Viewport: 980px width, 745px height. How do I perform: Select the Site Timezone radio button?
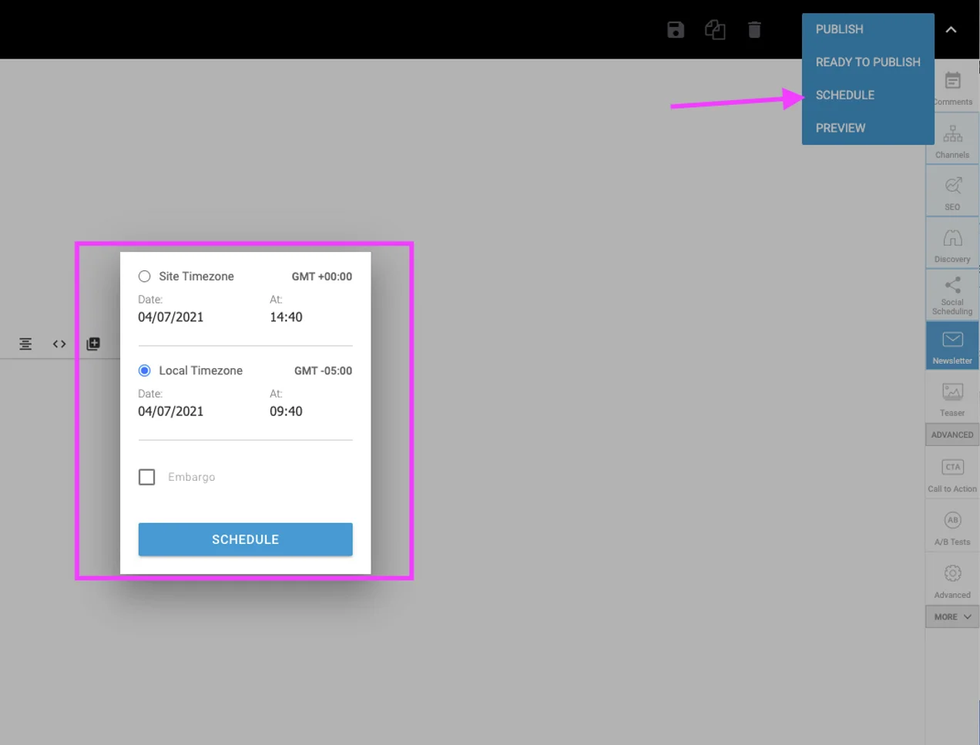point(145,277)
